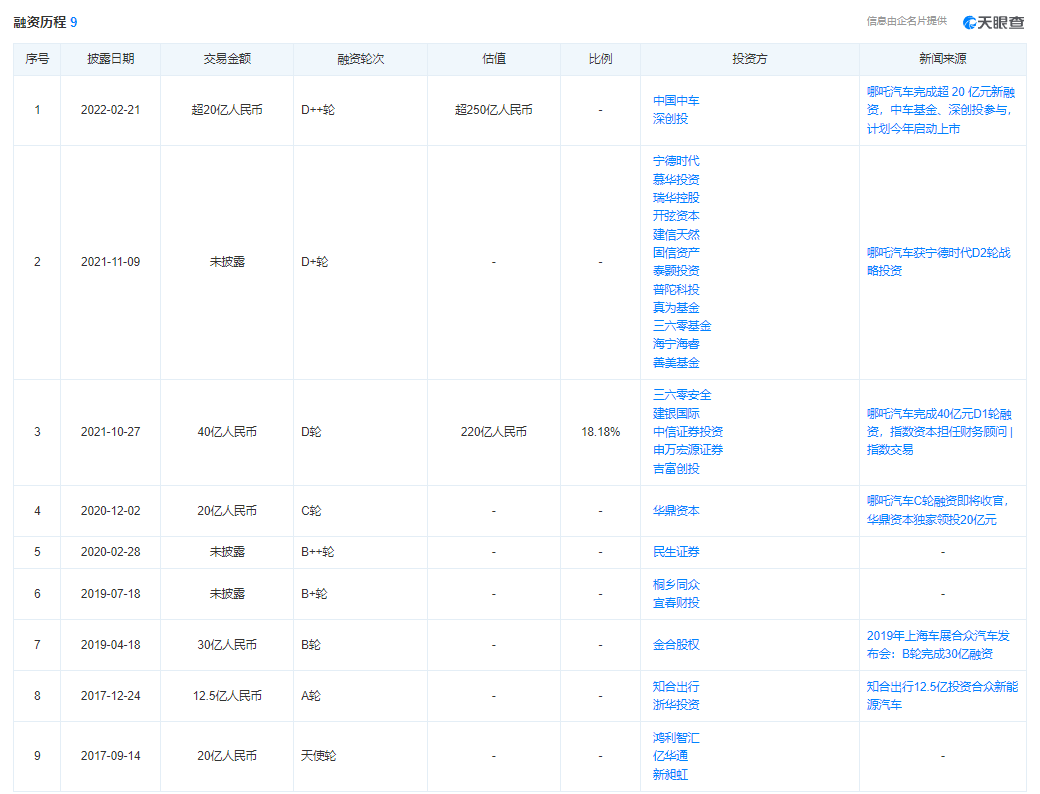
Task: Click the 新闻来源 column header
Action: point(942,59)
